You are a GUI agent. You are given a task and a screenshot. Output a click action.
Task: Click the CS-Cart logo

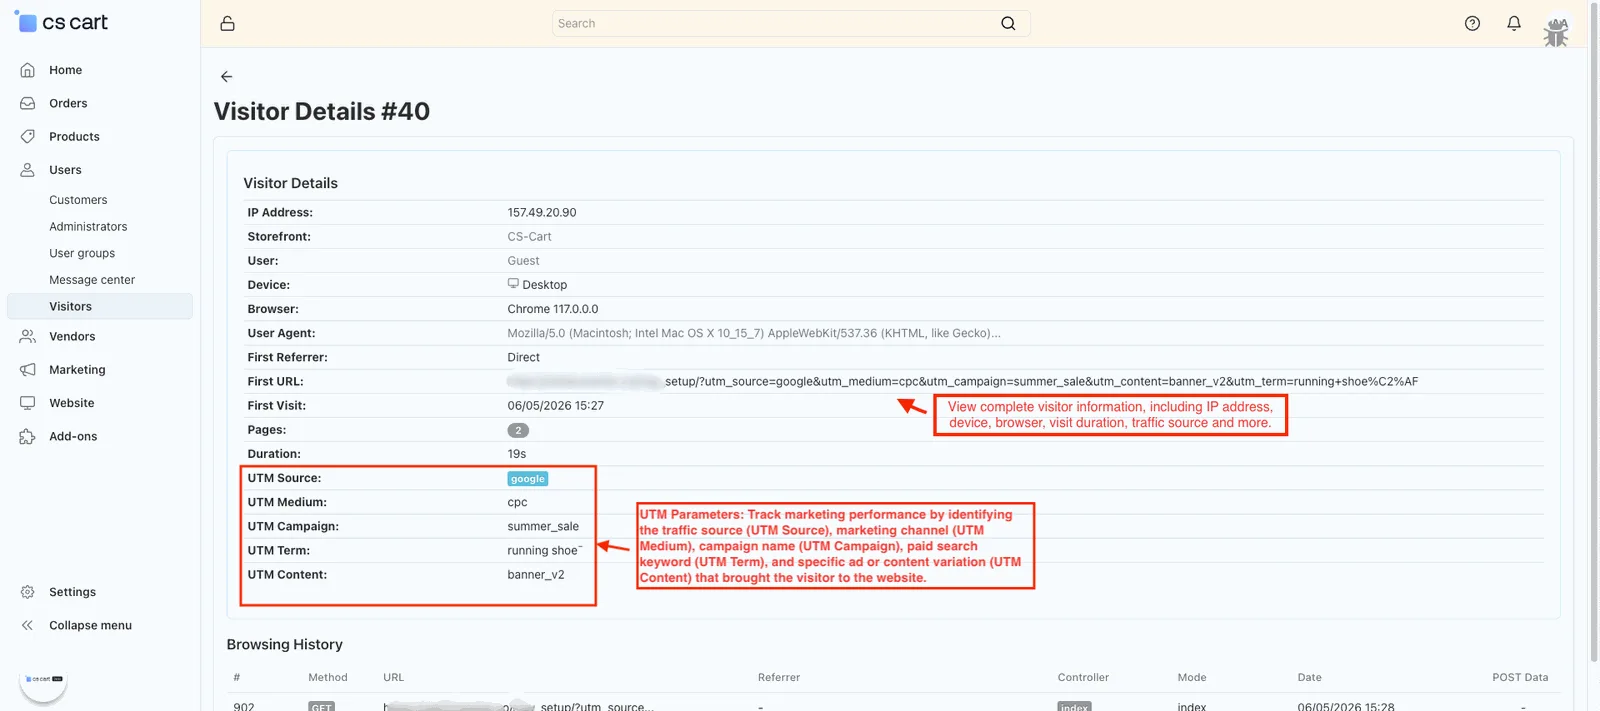[62, 22]
